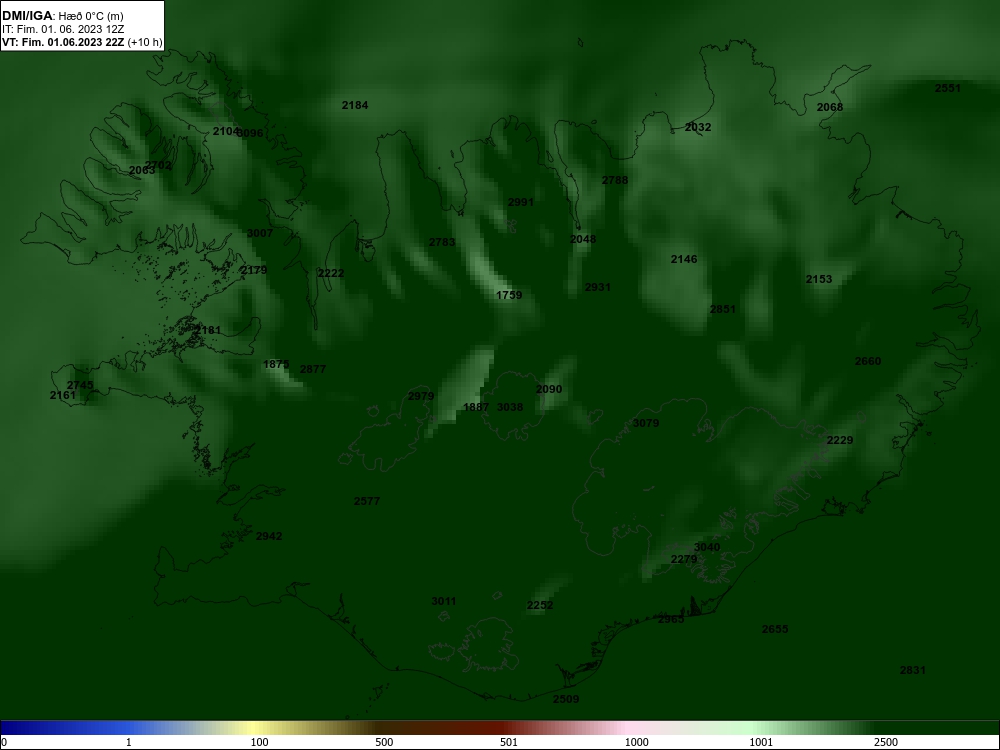
Task: Click the color bar label '501'
Action: pos(509,742)
